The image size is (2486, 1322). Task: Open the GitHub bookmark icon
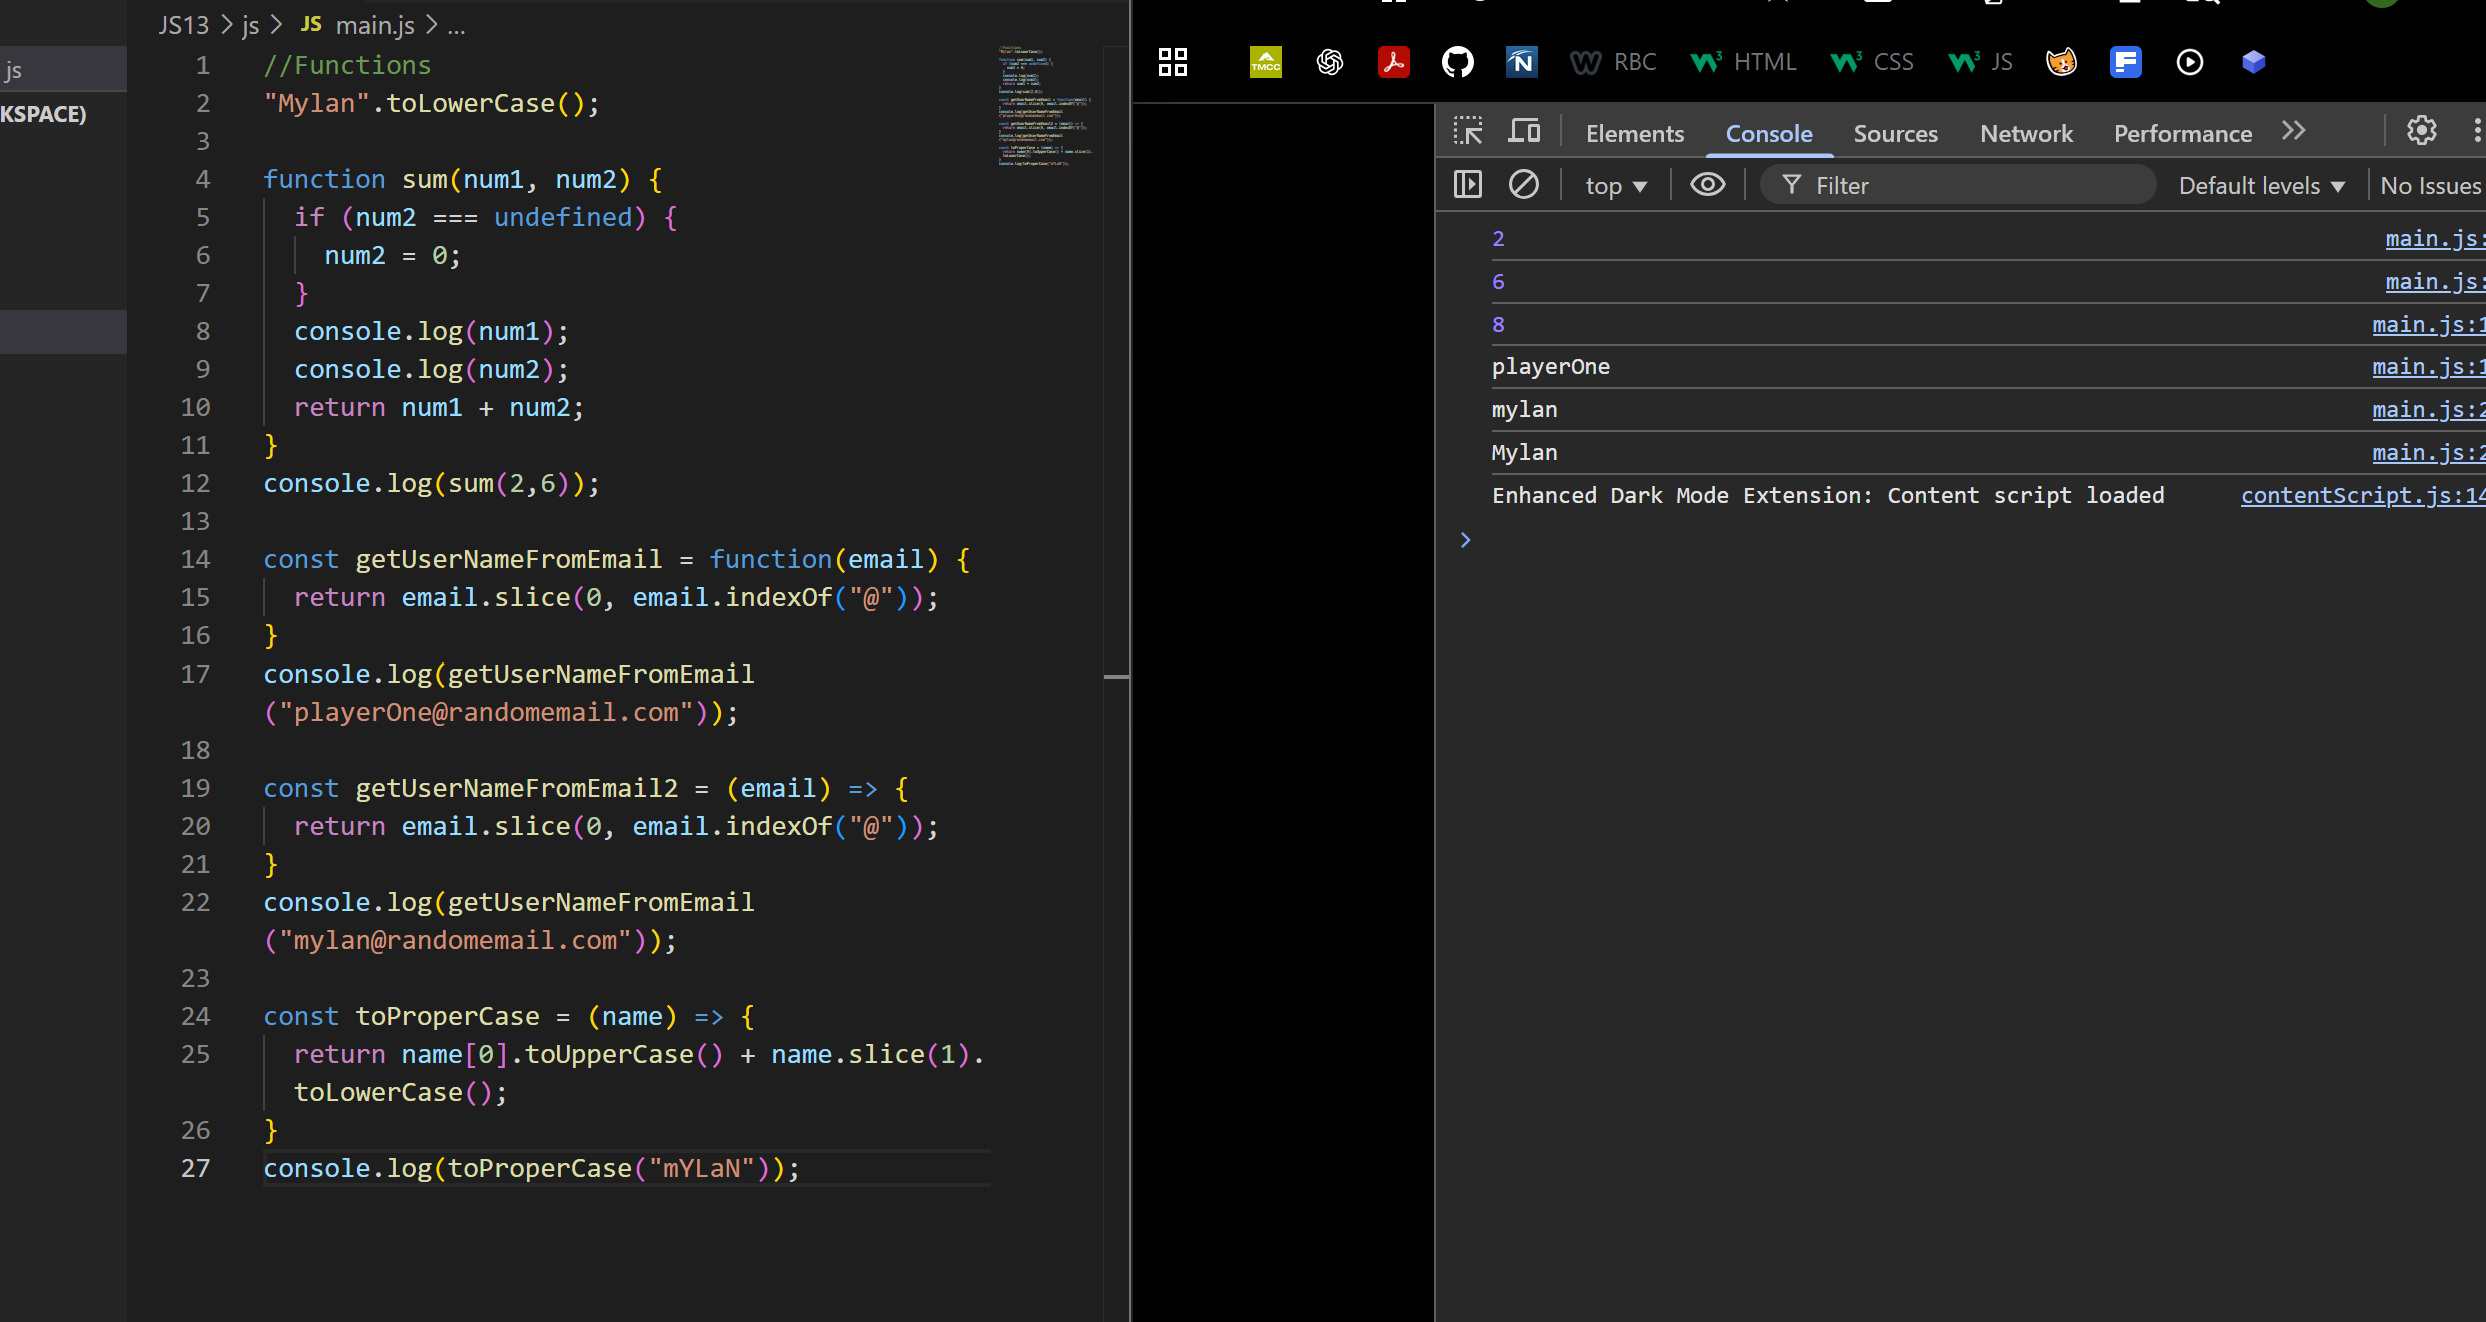click(1457, 62)
